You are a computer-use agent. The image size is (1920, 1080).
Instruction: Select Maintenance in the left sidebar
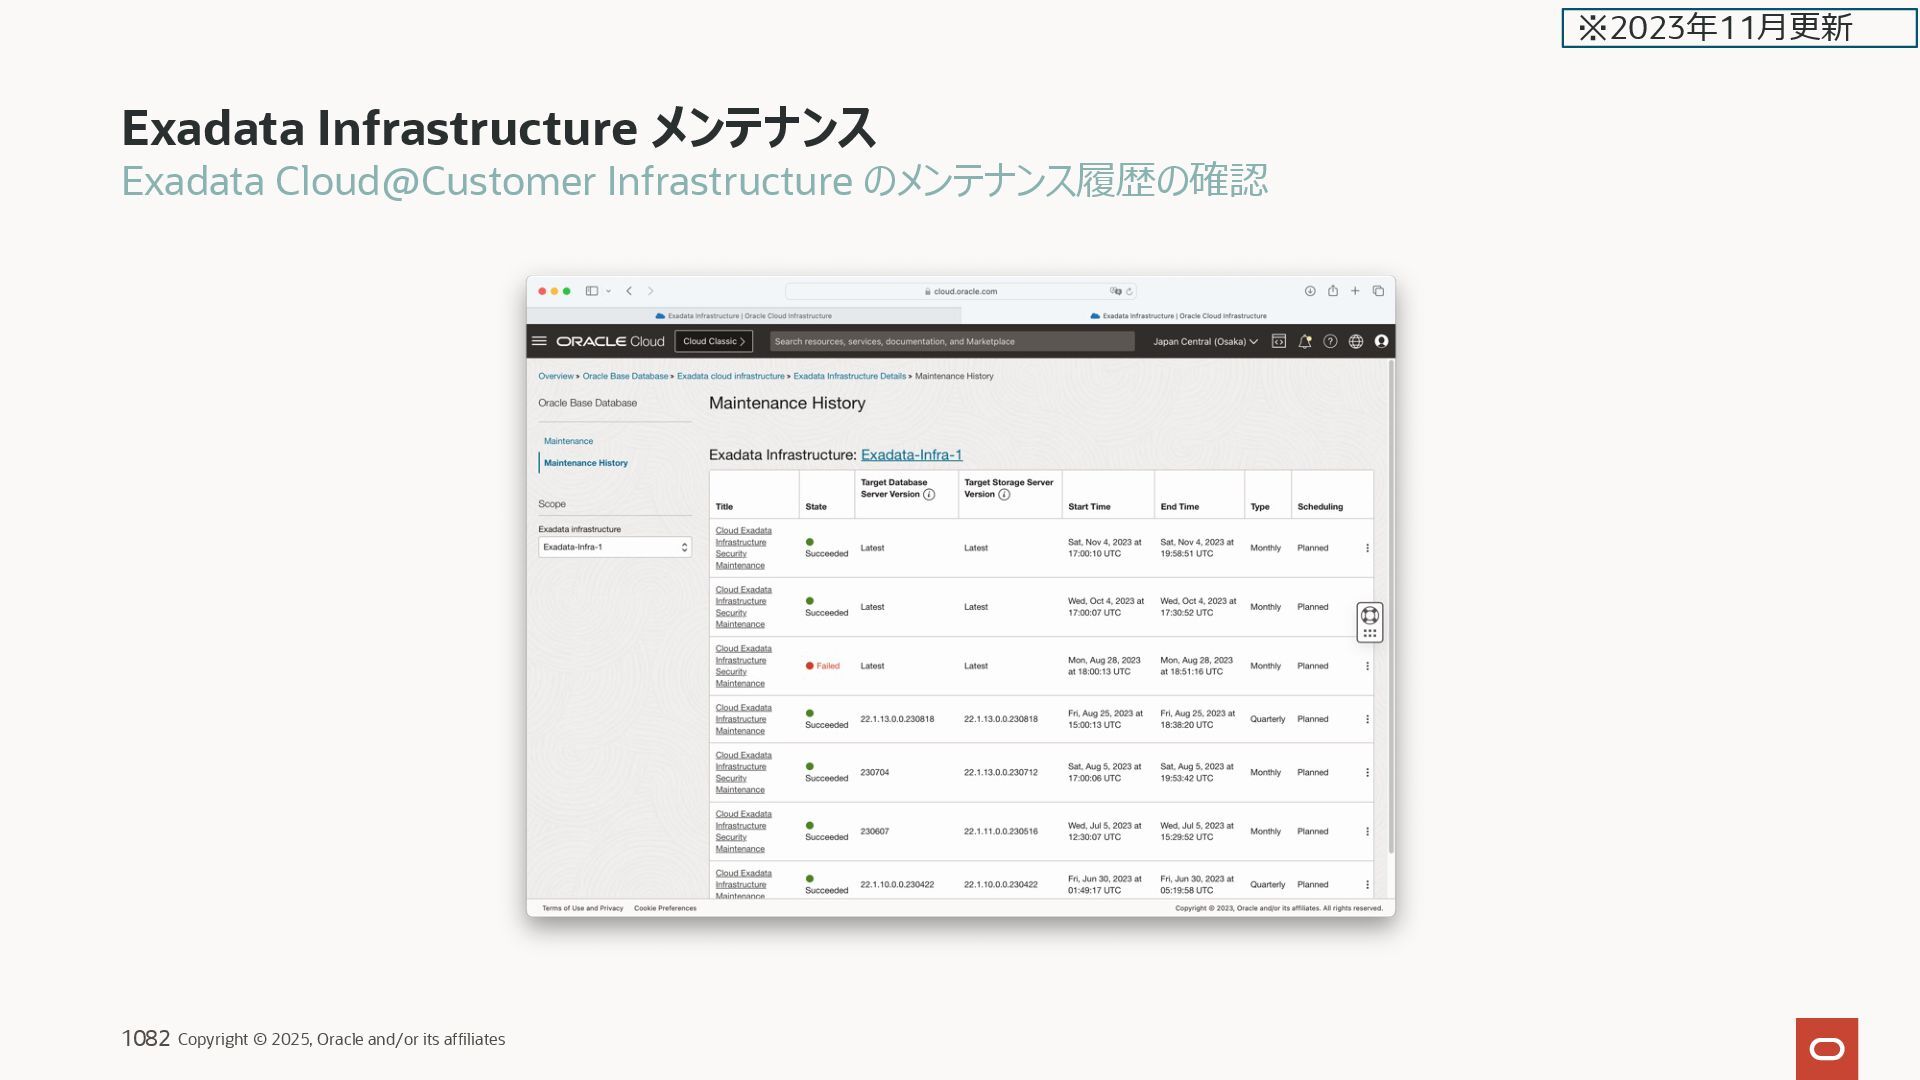coord(568,441)
